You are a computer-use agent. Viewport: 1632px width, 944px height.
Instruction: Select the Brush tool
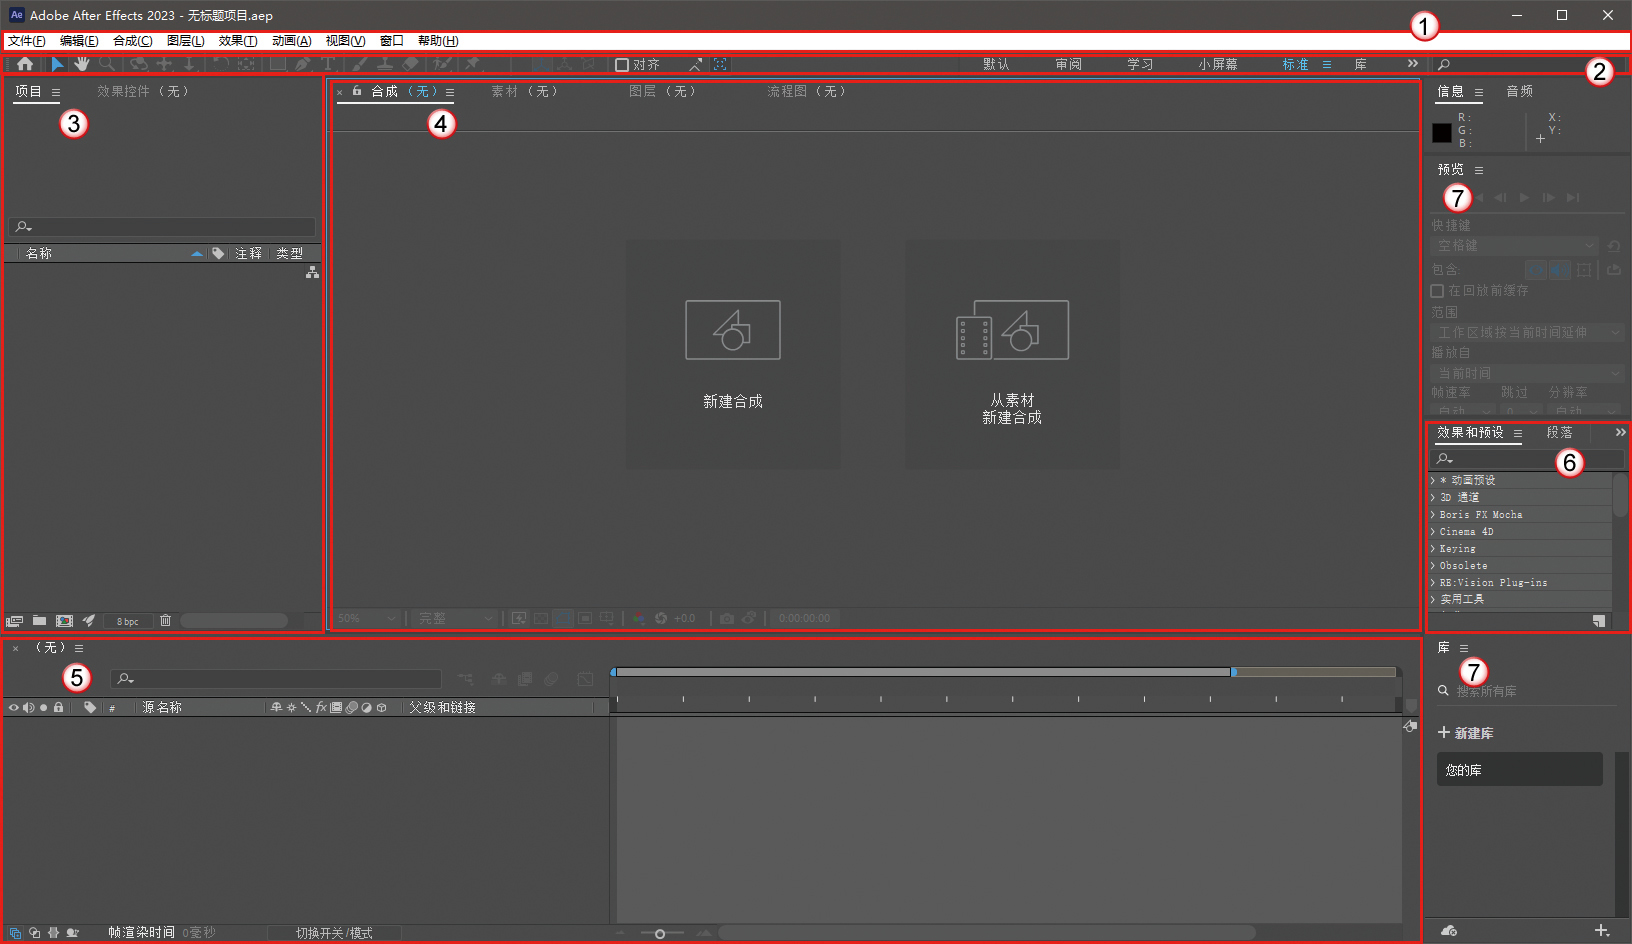[360, 64]
